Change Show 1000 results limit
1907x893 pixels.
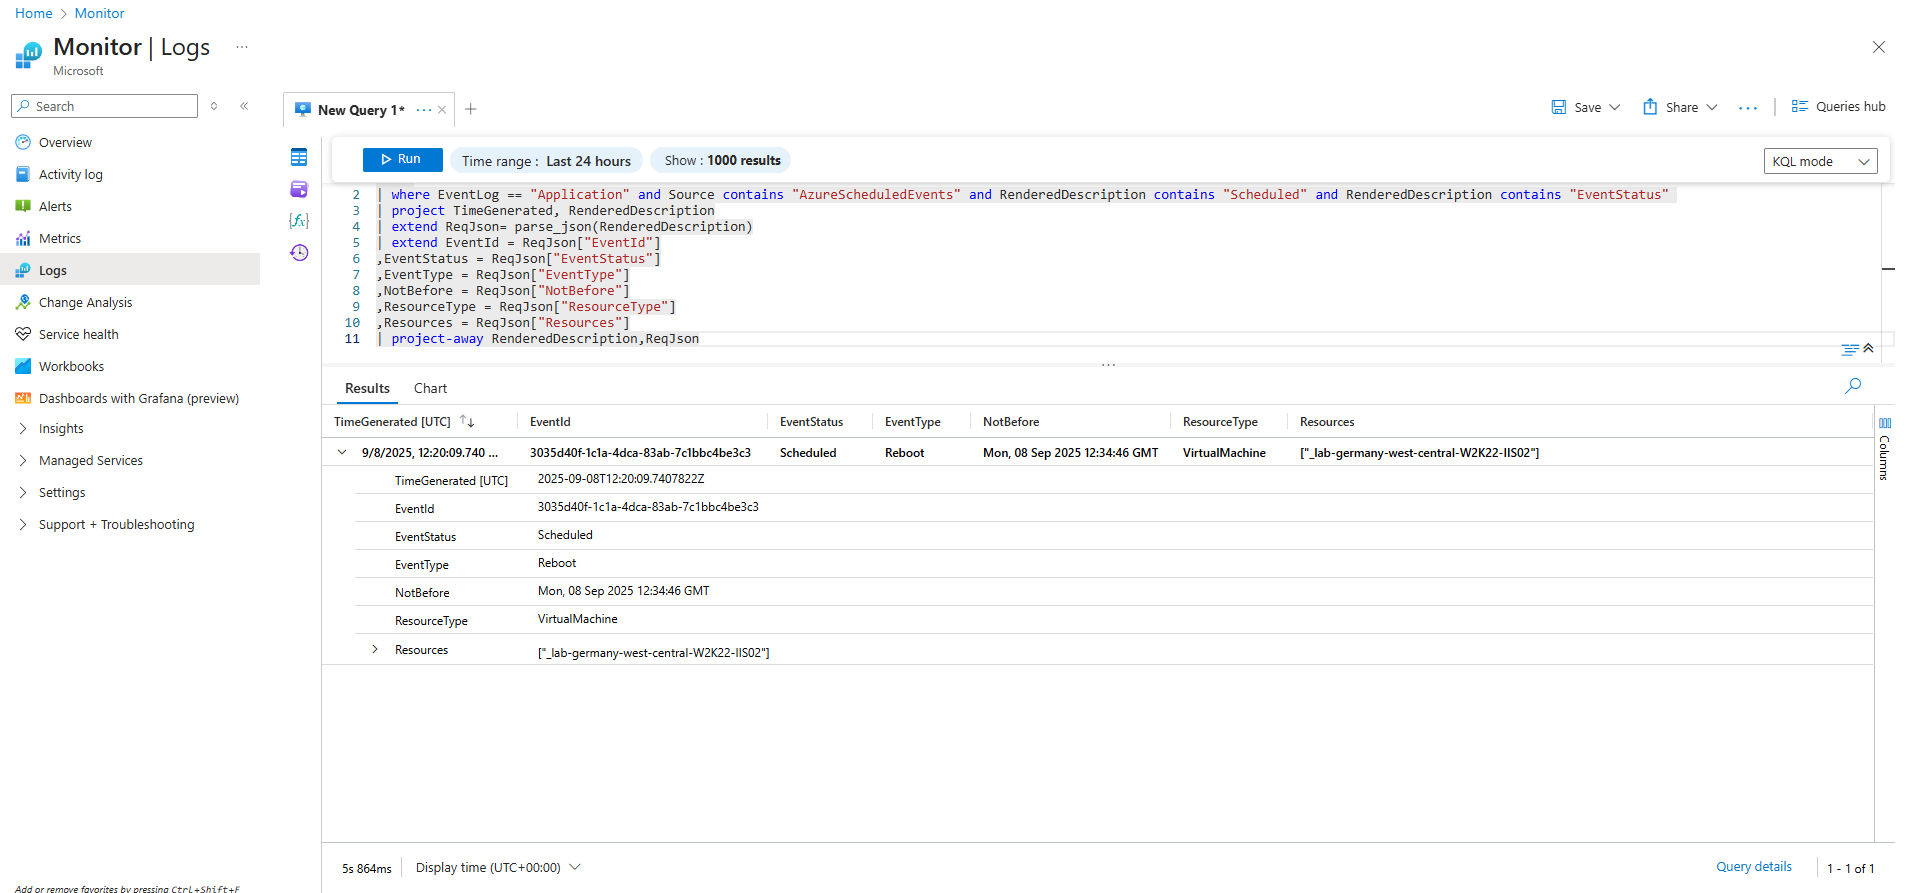point(722,160)
